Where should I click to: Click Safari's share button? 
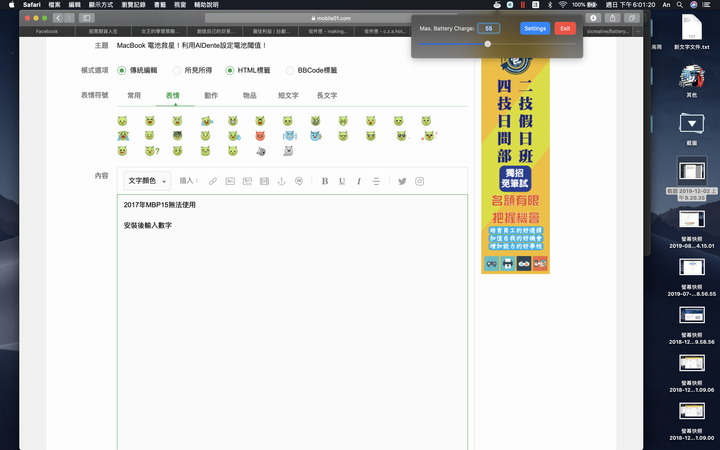tap(613, 18)
